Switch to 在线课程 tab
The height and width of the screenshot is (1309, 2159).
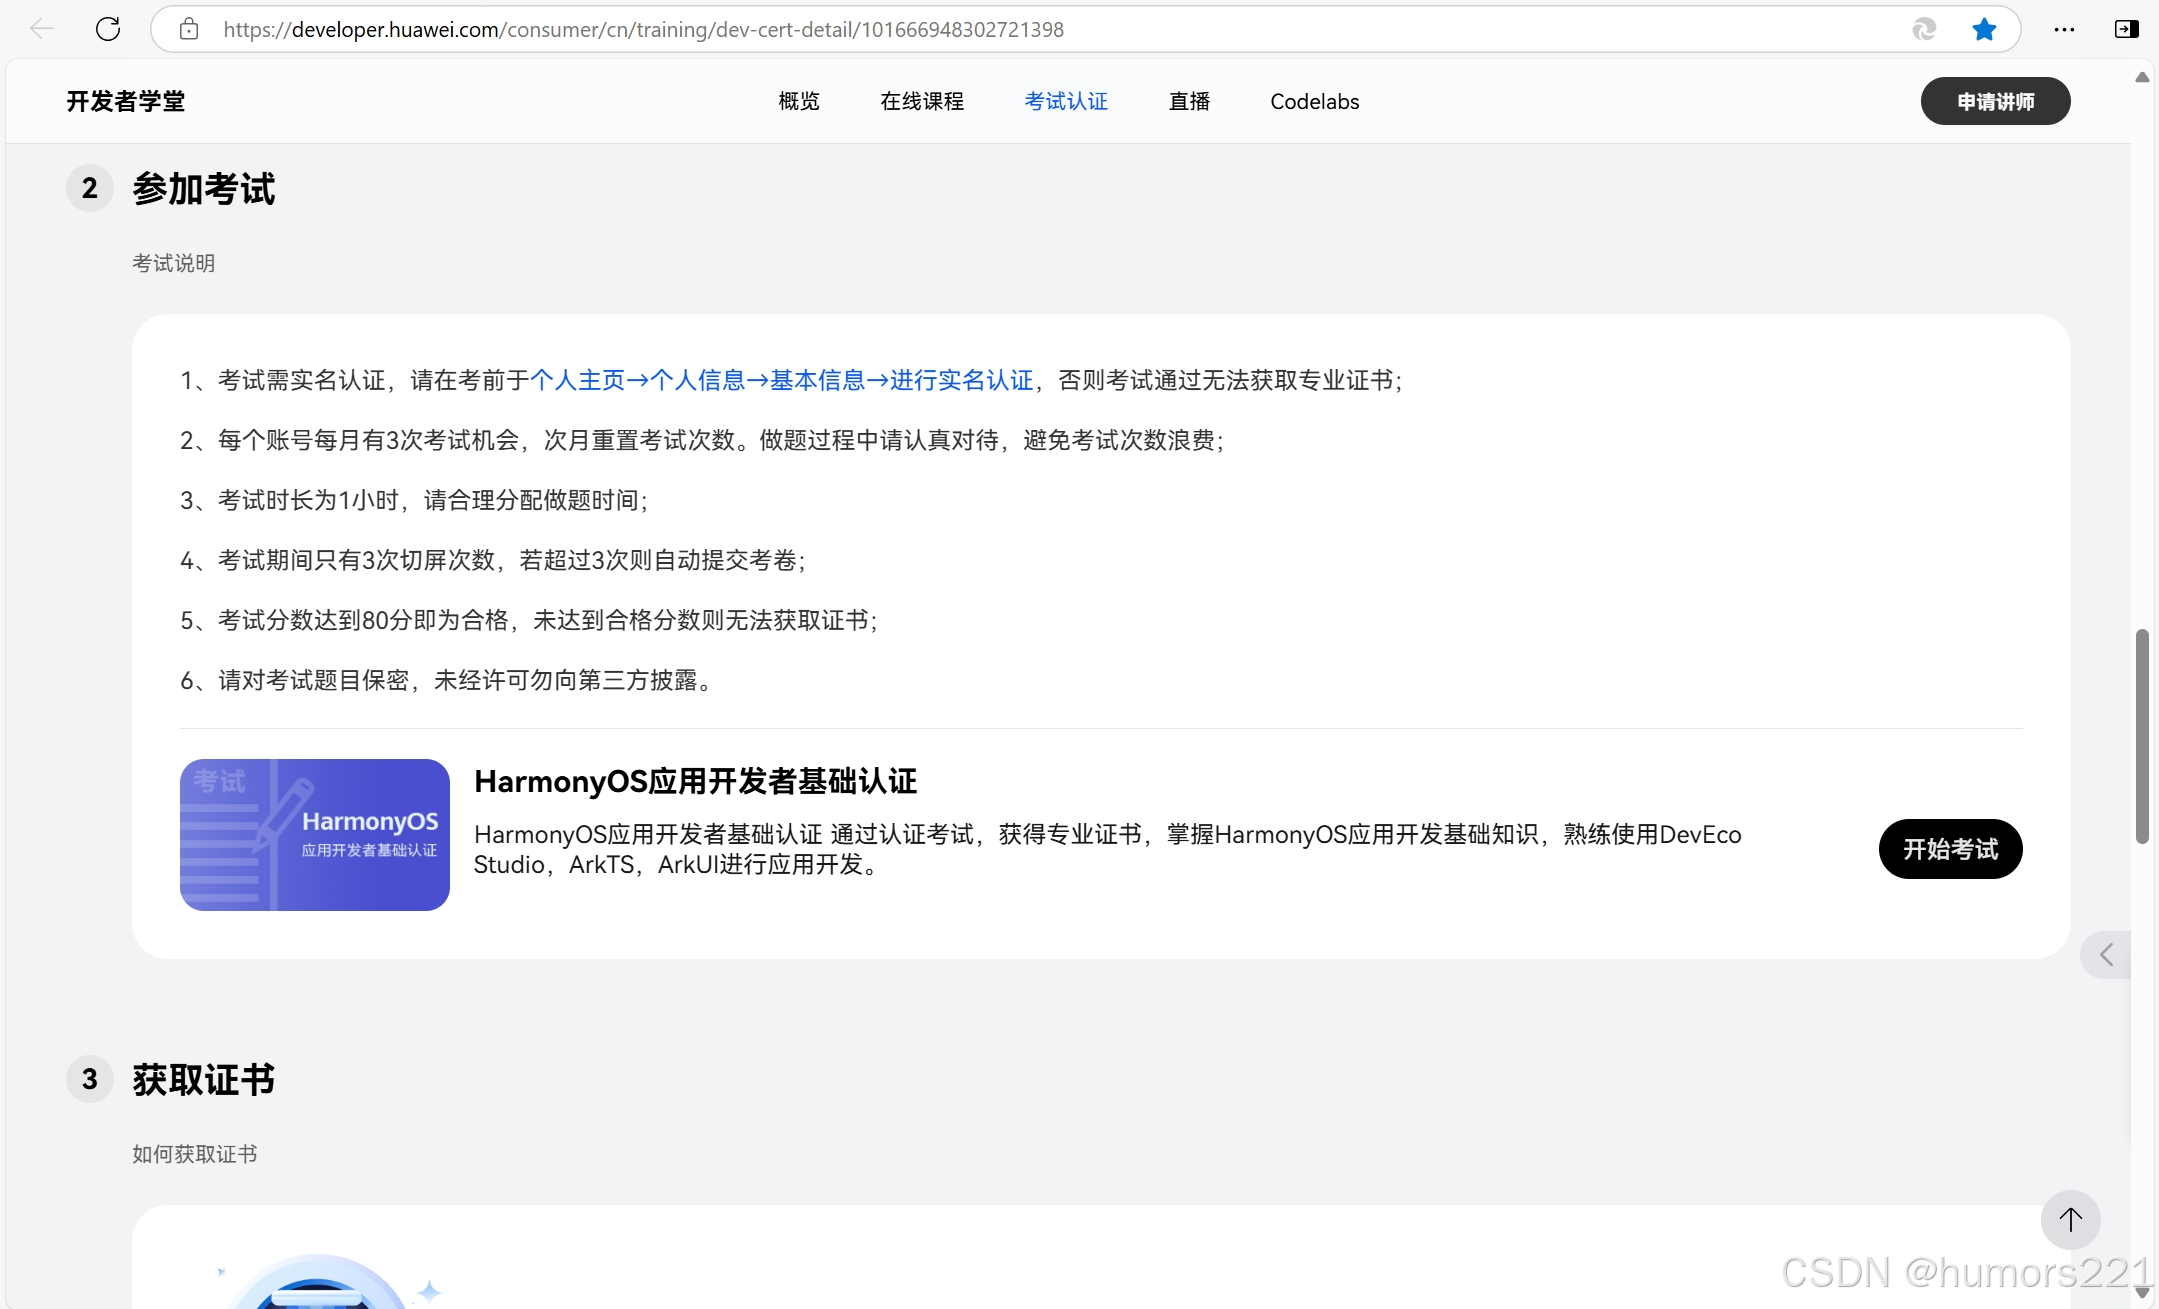click(x=922, y=101)
